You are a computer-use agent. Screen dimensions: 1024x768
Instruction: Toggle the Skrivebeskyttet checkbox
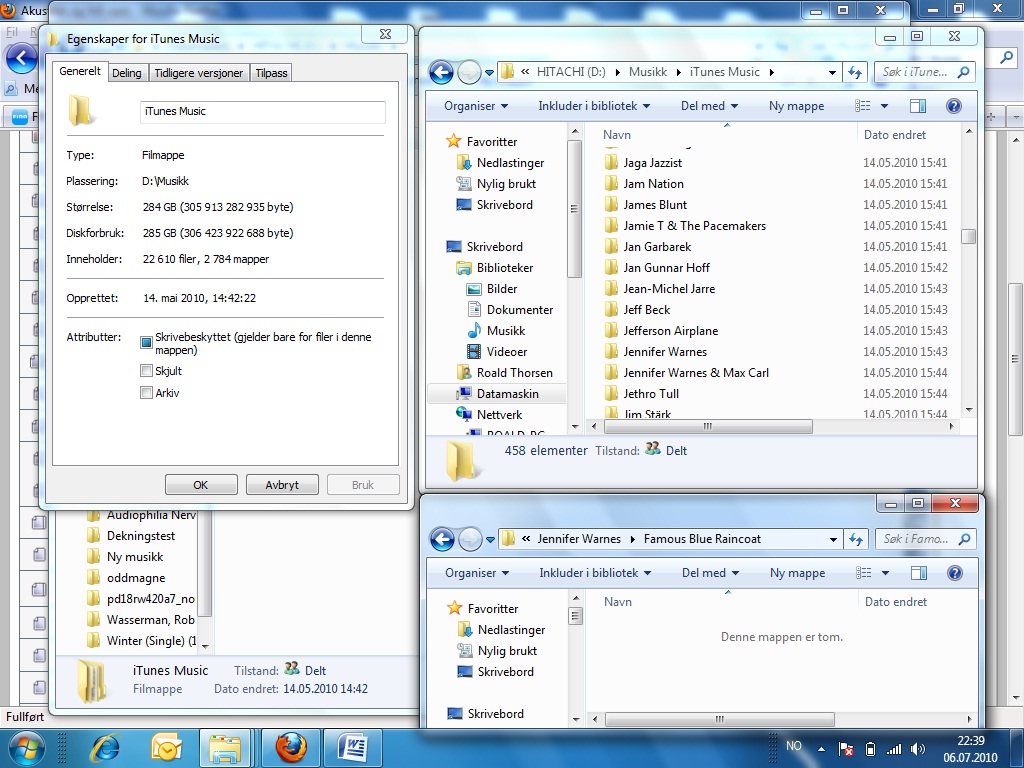click(147, 343)
